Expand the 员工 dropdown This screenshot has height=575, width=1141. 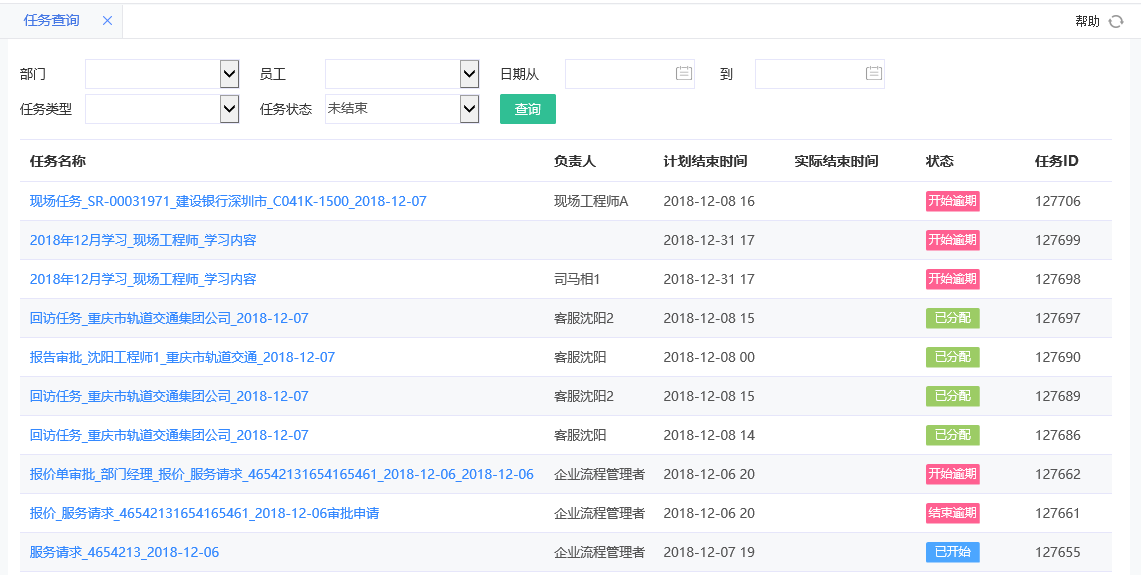click(469, 73)
